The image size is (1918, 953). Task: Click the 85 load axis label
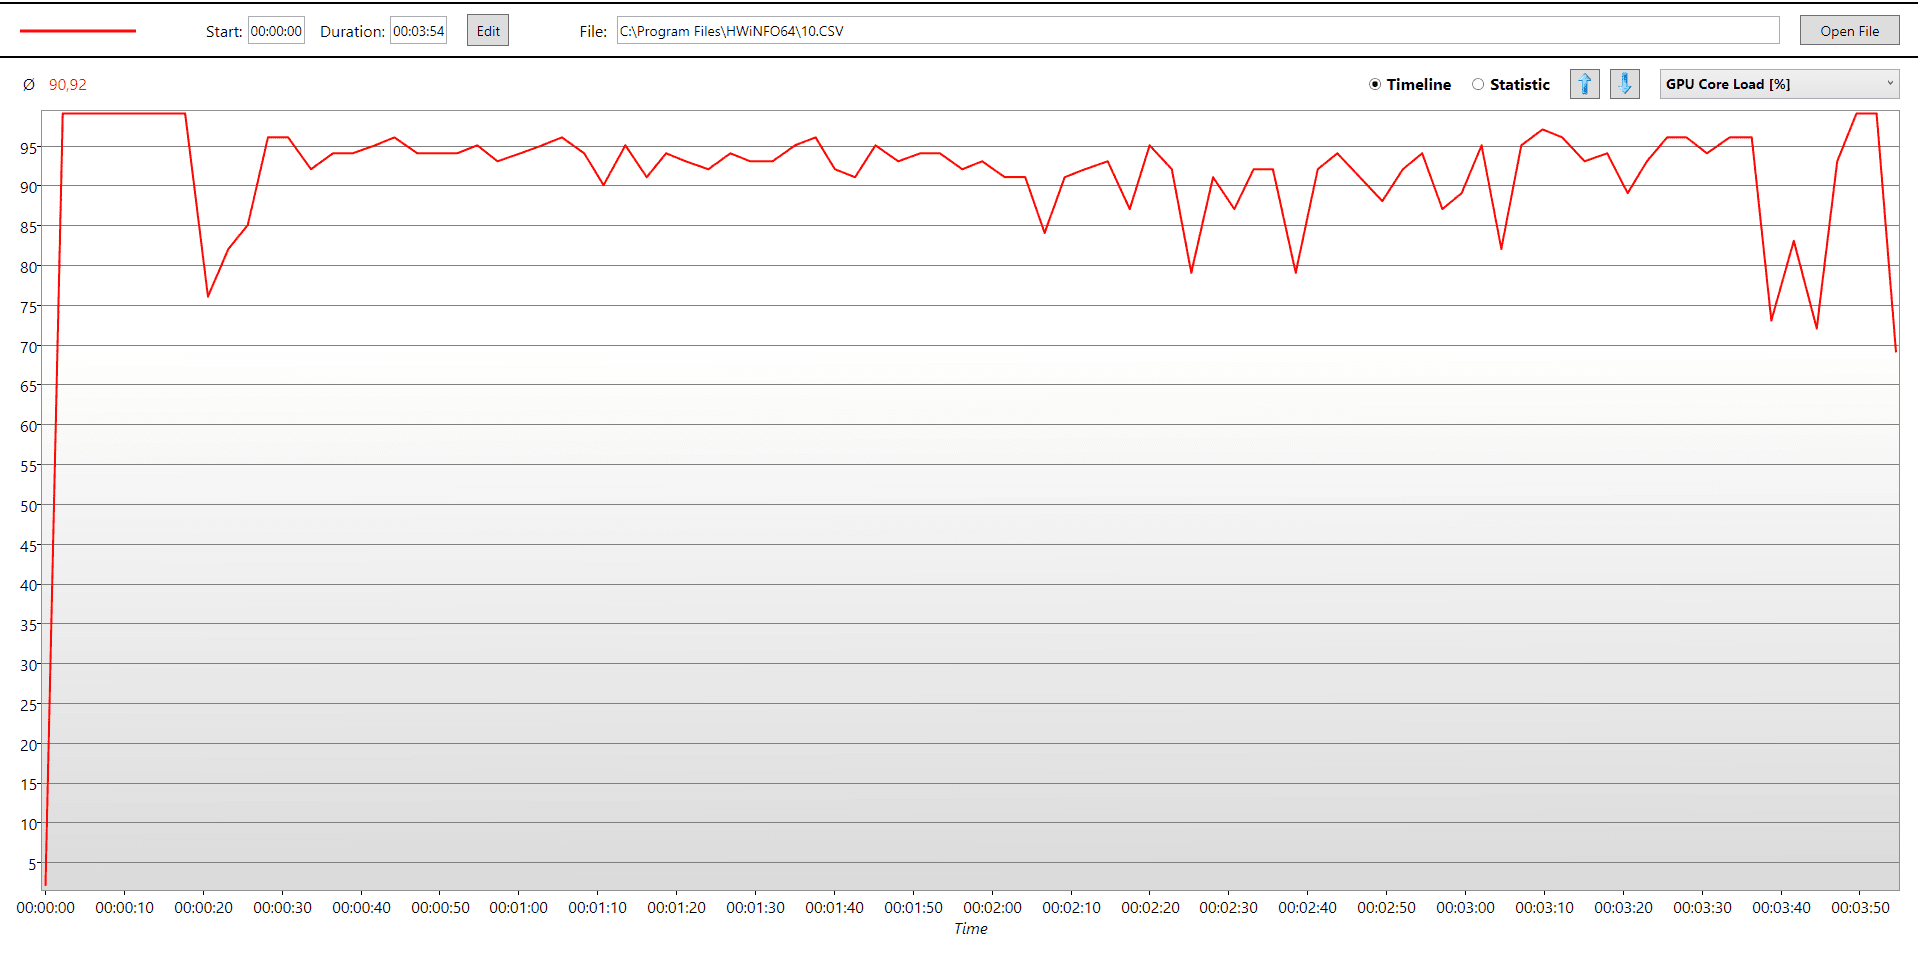click(x=29, y=227)
